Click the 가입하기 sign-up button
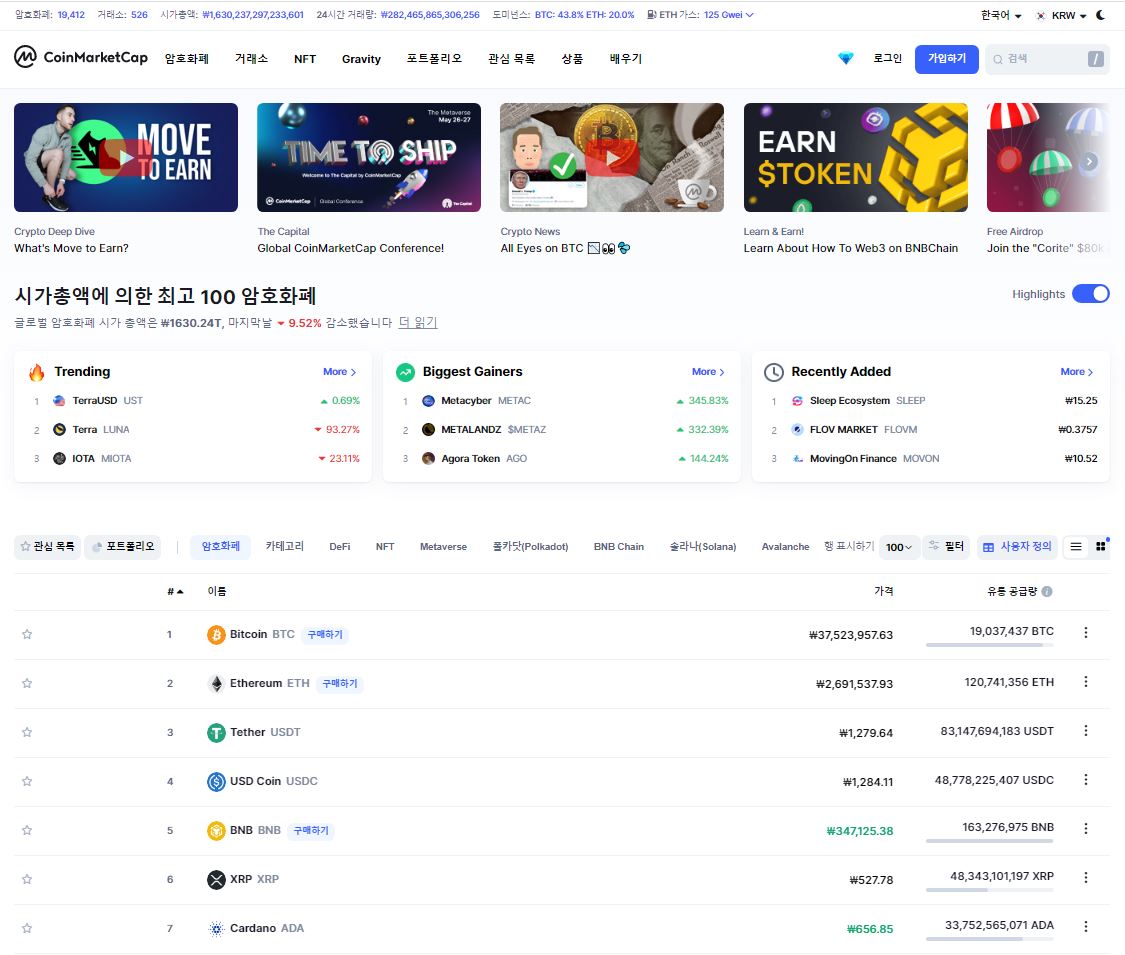Image resolution: width=1125 pixels, height=955 pixels. [x=946, y=59]
